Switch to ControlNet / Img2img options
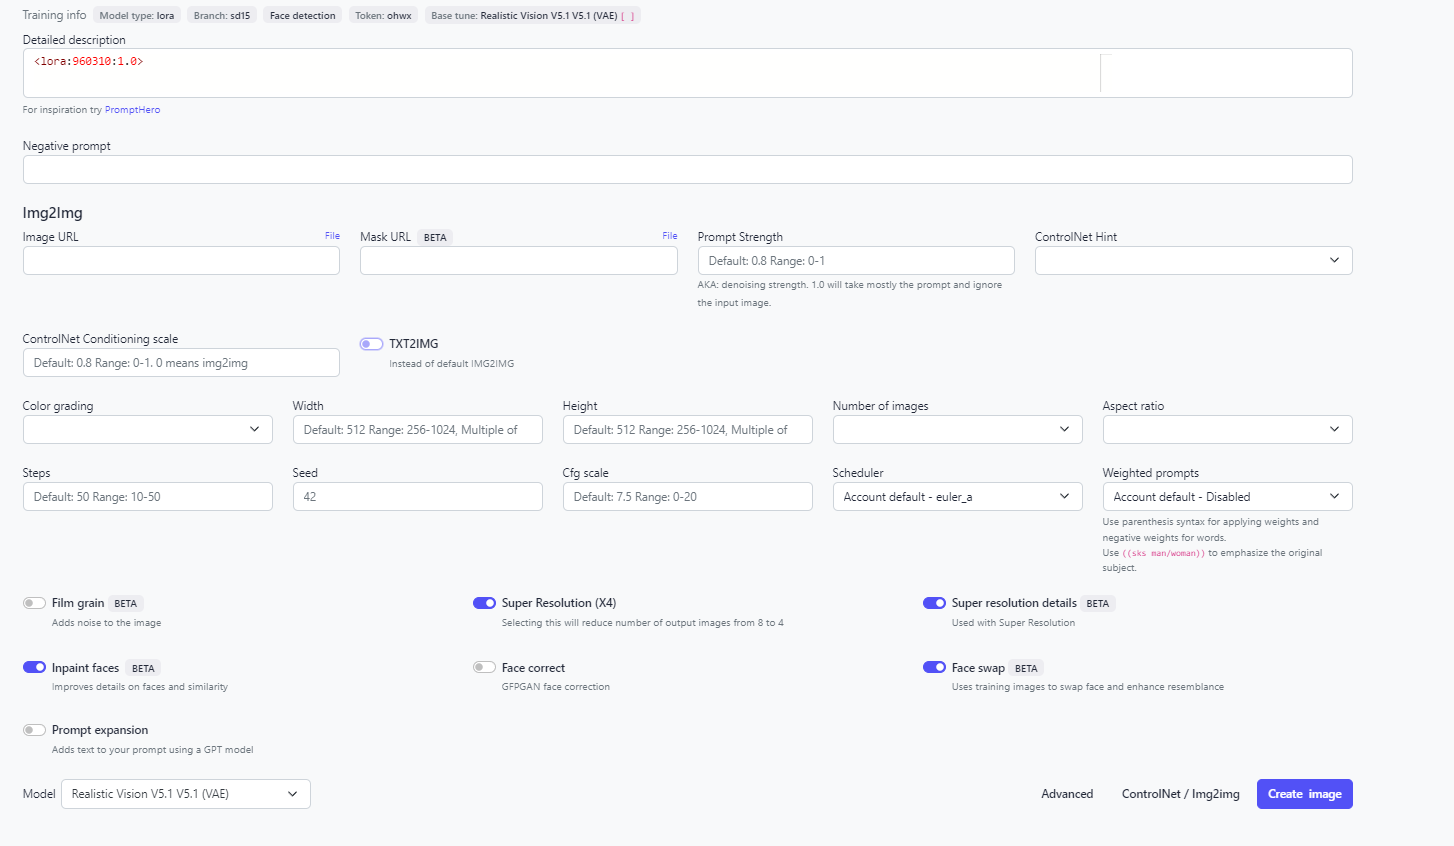This screenshot has width=1454, height=846. coord(1180,794)
